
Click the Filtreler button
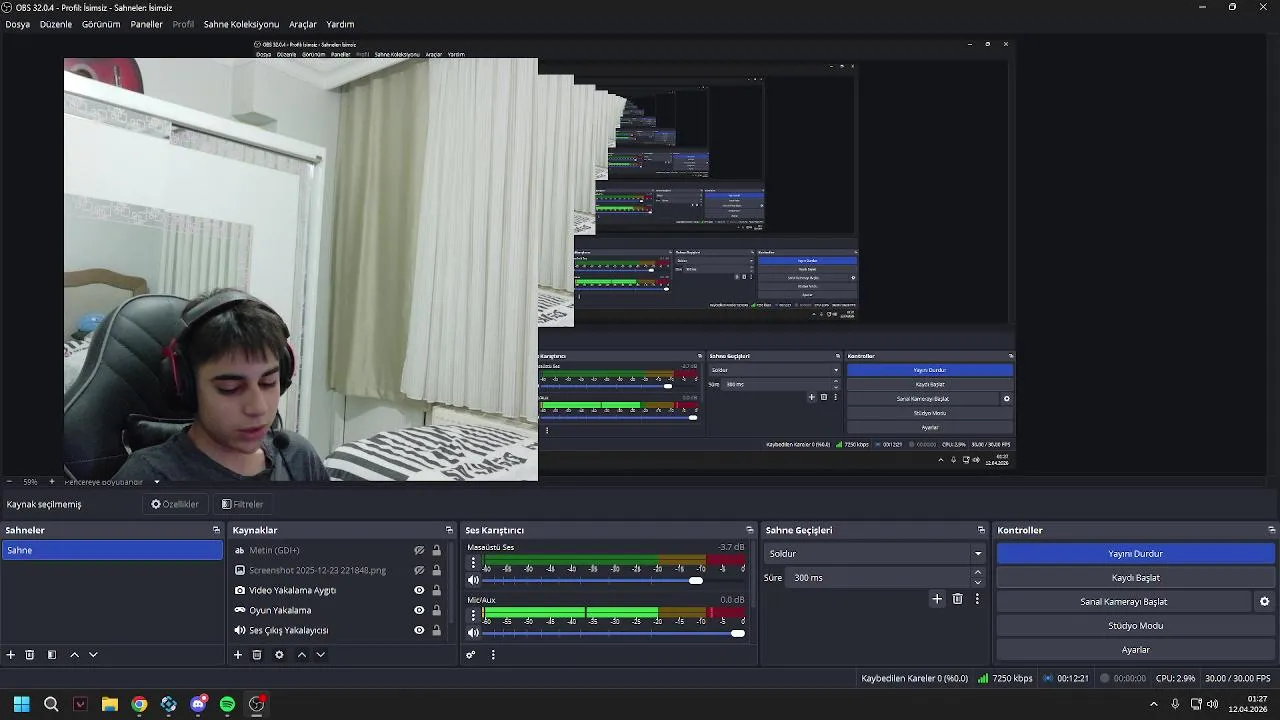point(242,504)
